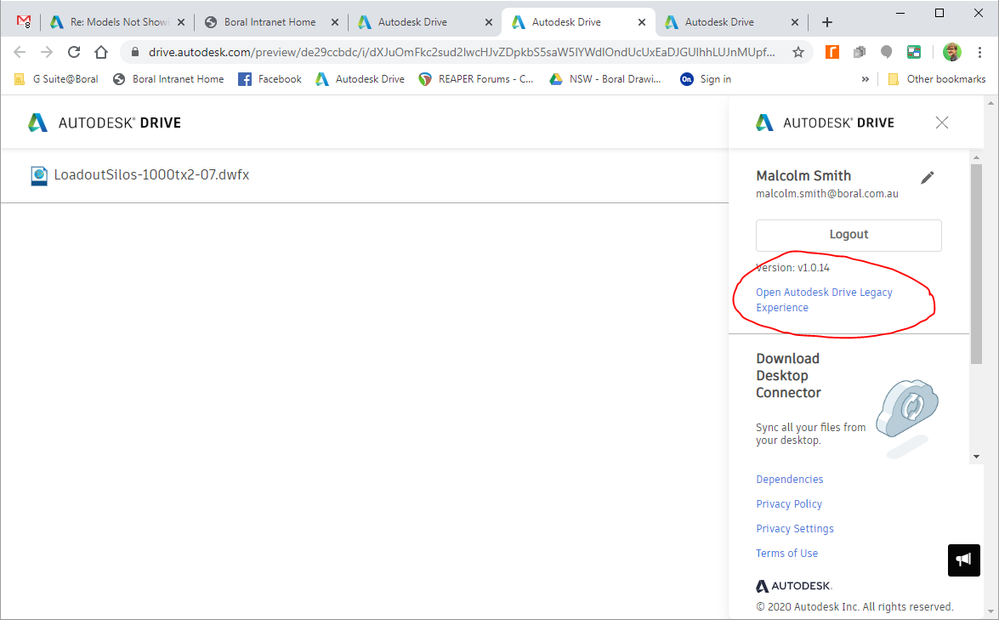
Task: Reload the page with the refresh icon
Action: [74, 52]
